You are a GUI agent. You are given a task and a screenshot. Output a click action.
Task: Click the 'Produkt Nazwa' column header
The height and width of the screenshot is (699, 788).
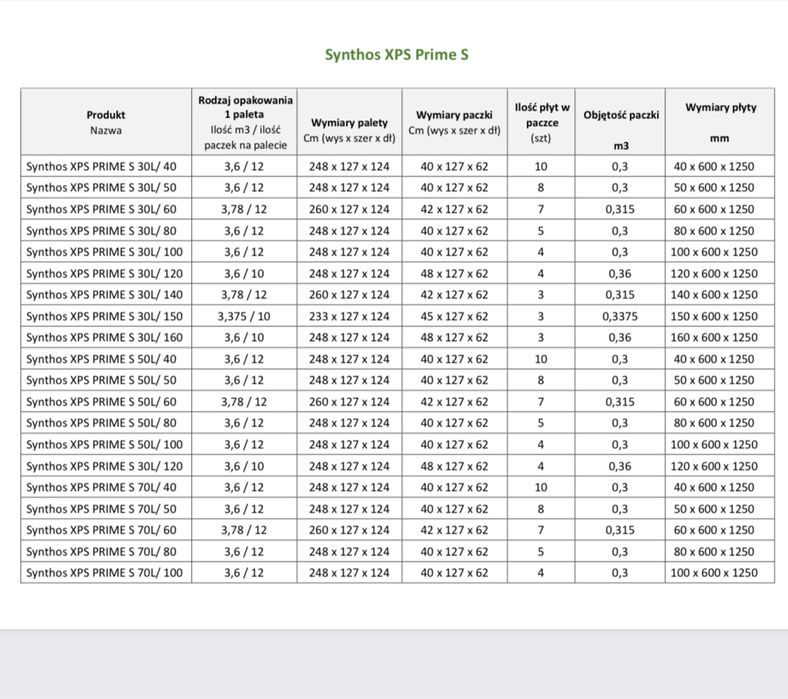106,122
